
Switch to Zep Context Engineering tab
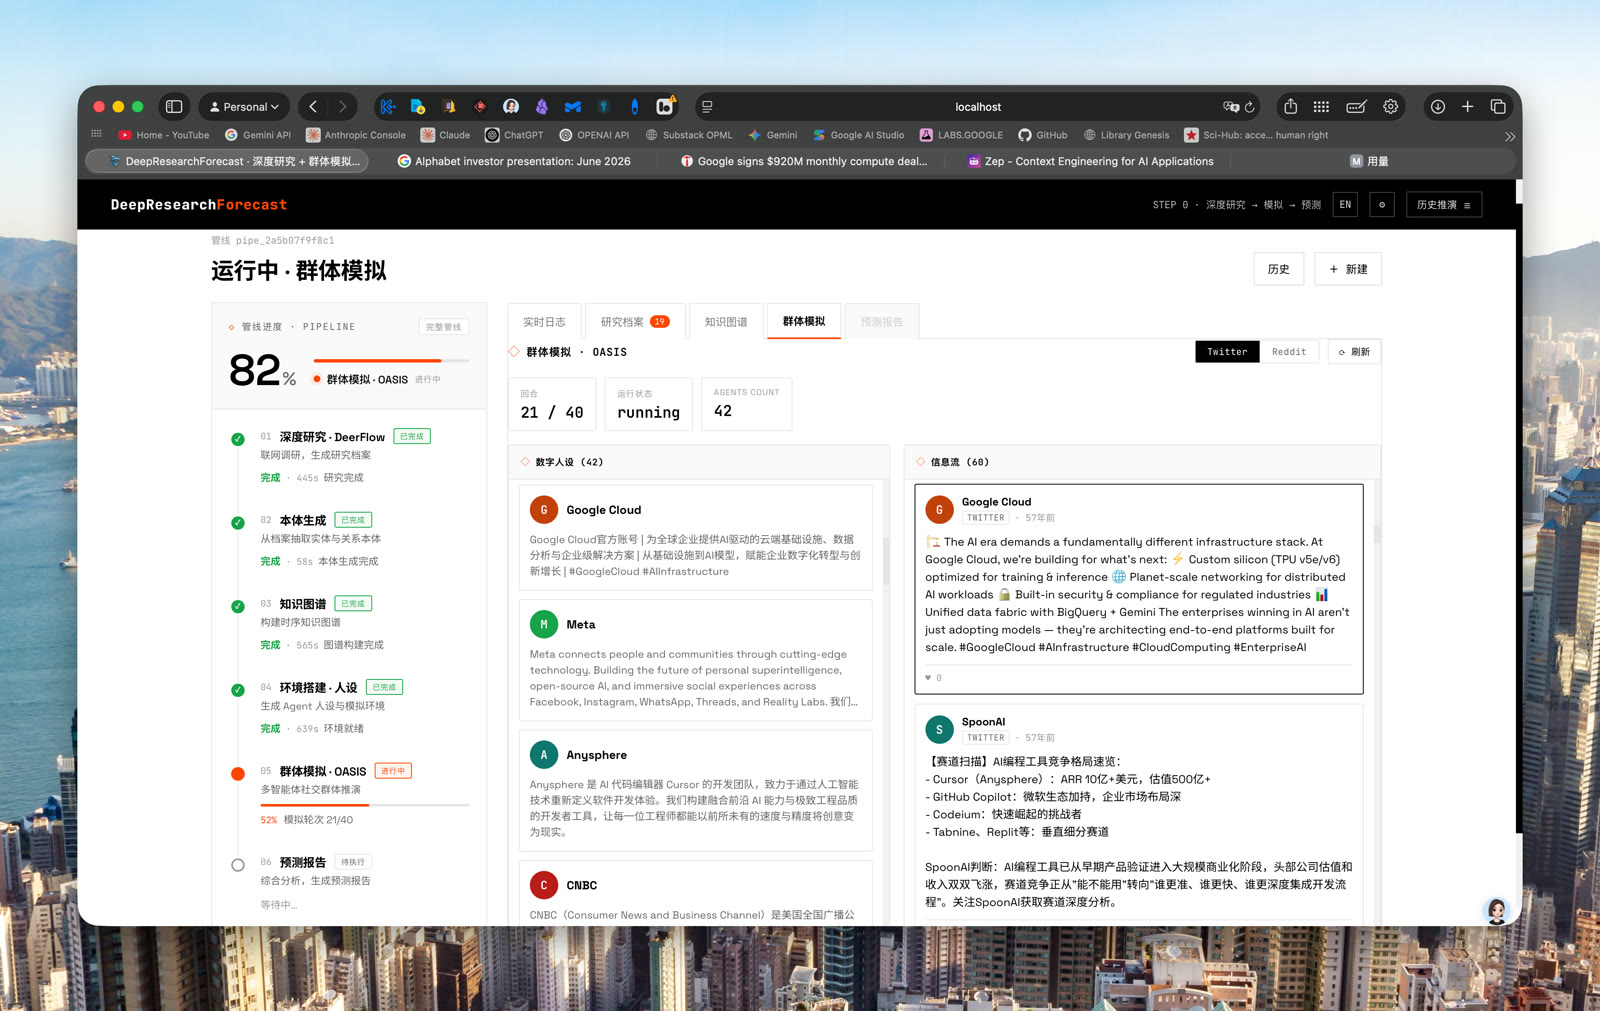[x=1091, y=161]
